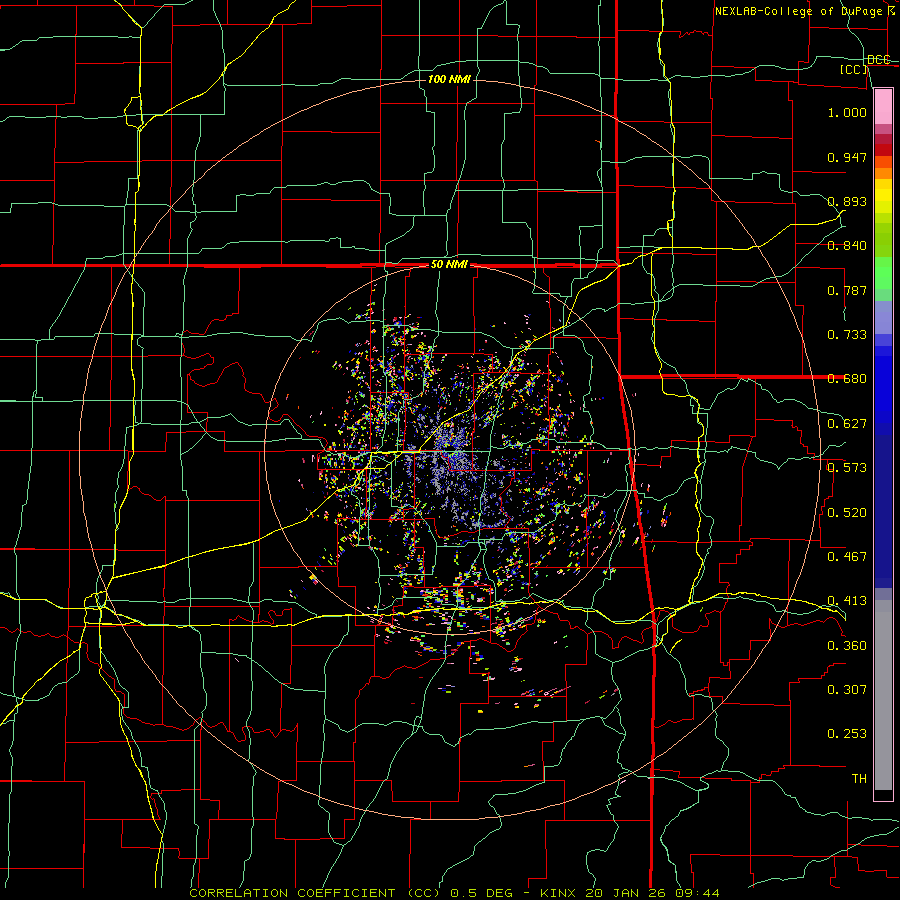Pick the gray segment of the color bar
Viewport: 900px width, 900px height.
(x=883, y=693)
